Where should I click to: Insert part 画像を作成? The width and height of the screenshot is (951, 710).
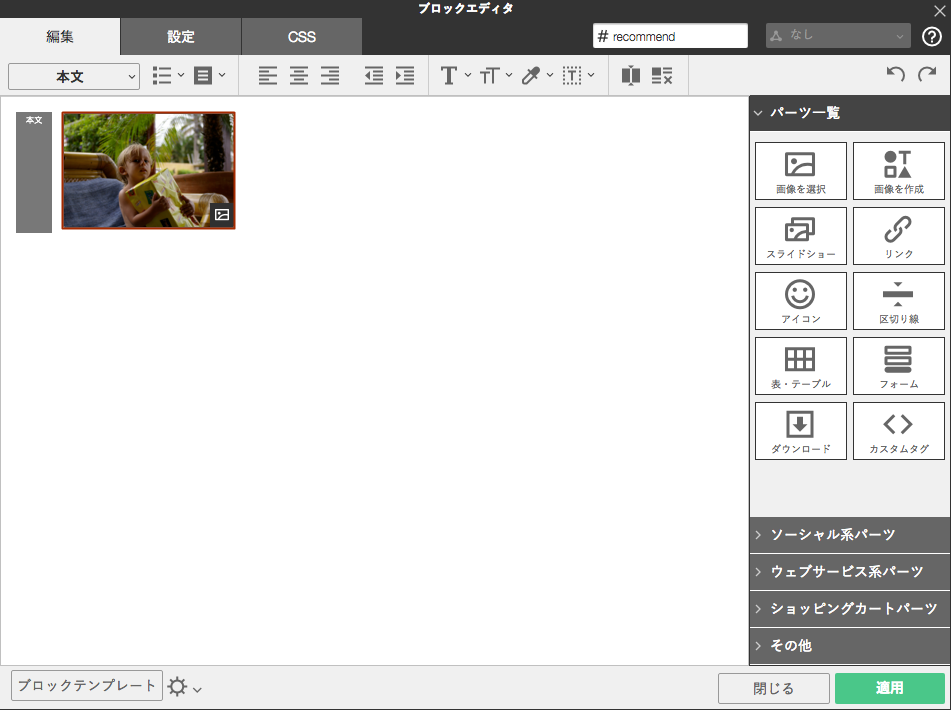pos(899,171)
